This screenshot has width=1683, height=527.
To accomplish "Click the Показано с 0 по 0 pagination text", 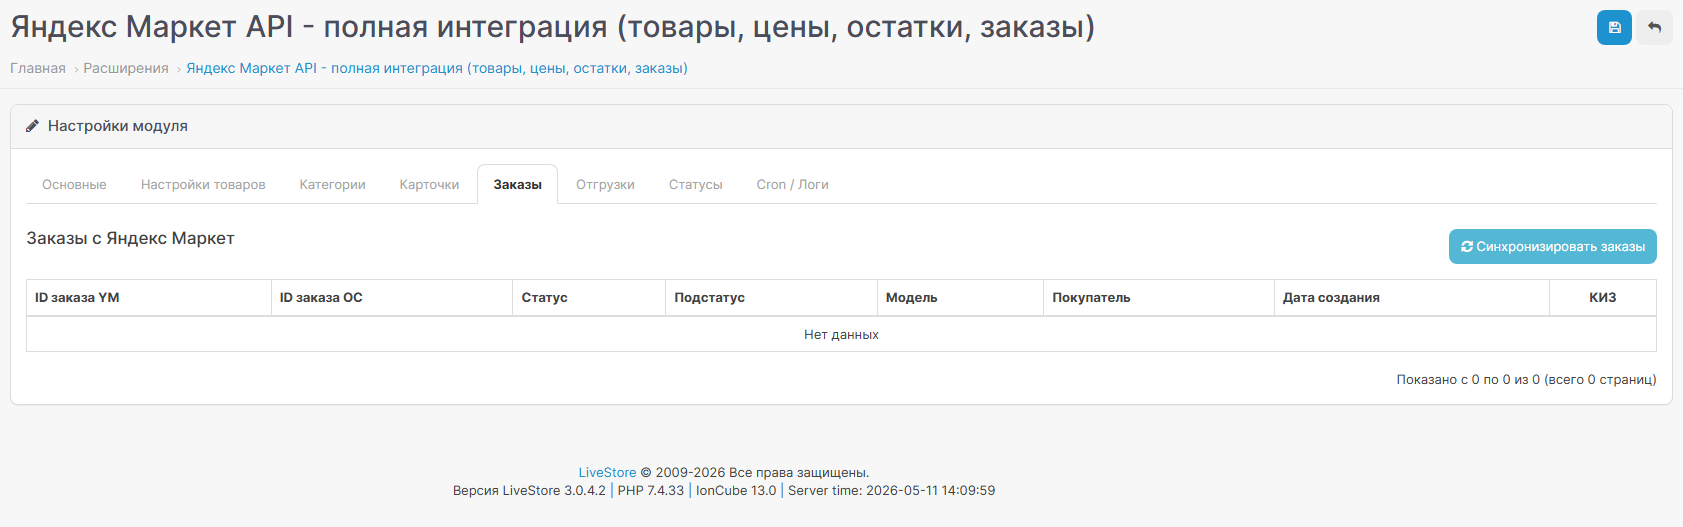I will click(x=1526, y=380).
